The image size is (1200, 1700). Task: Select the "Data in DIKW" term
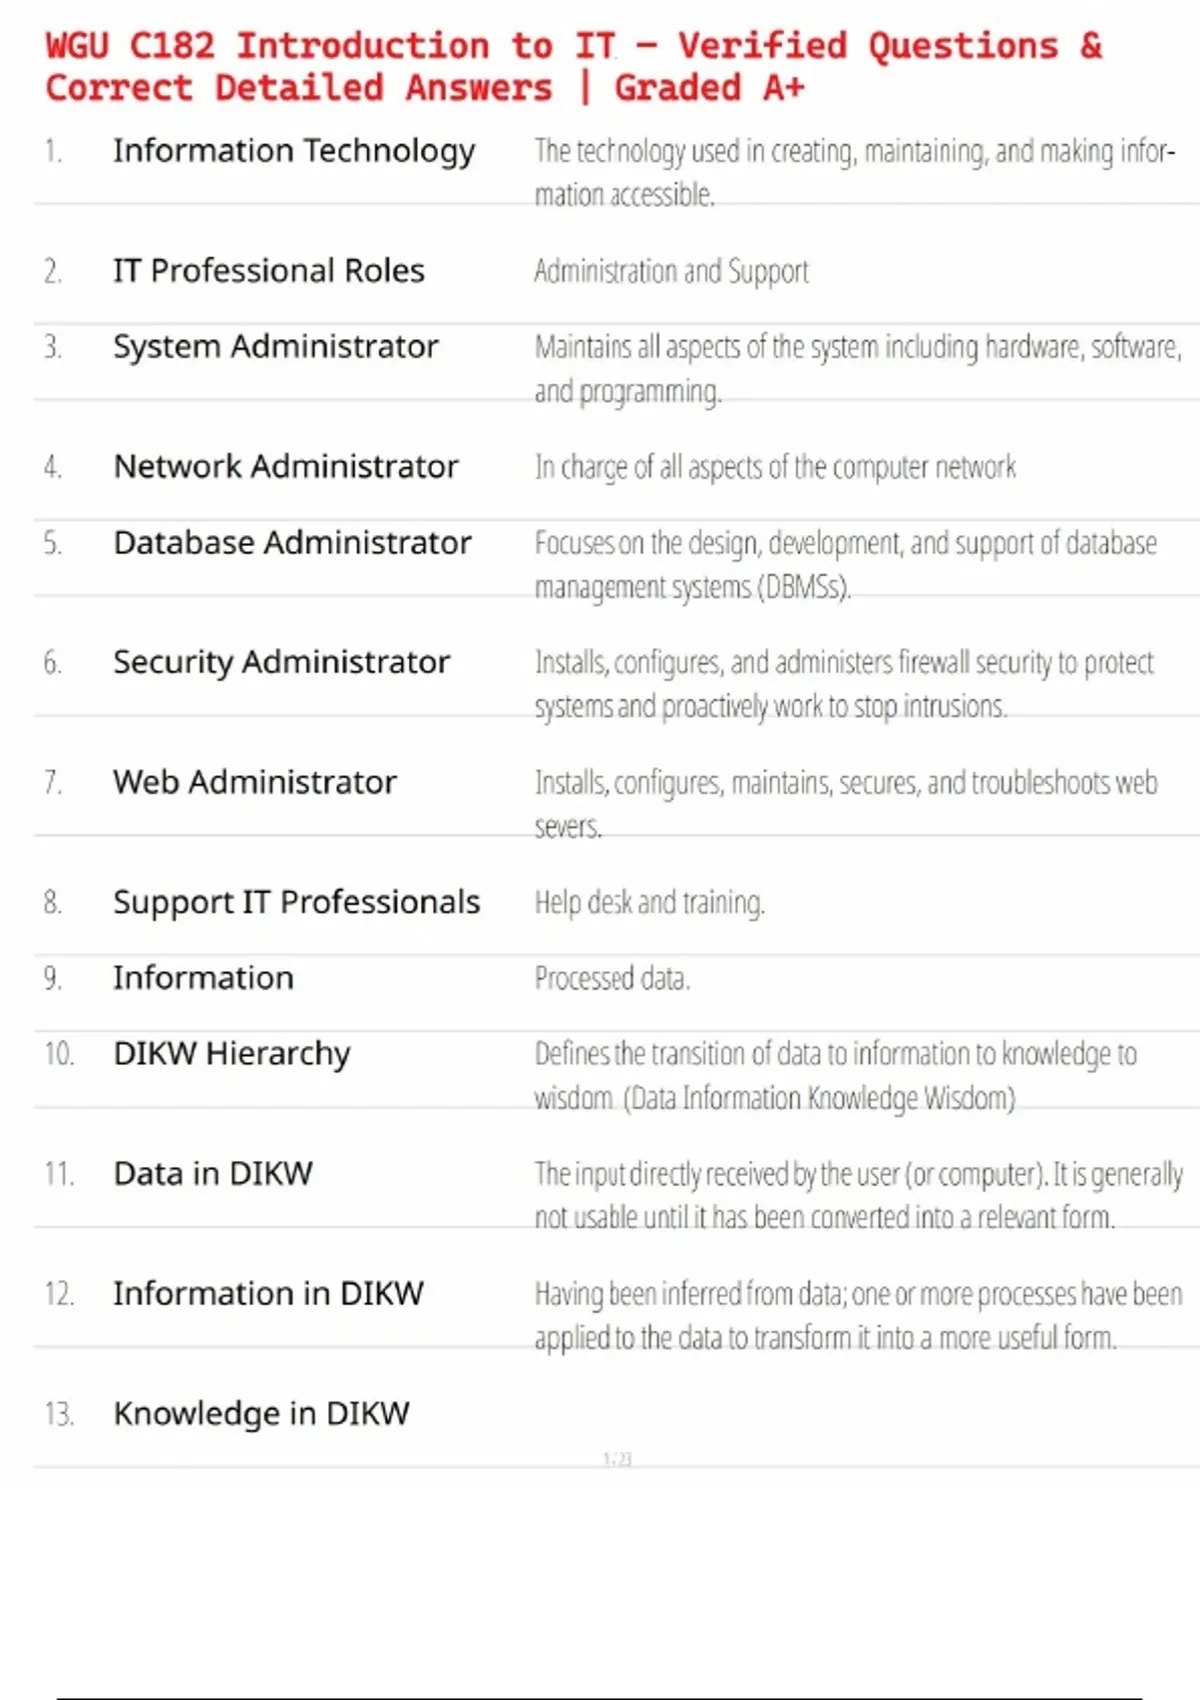(213, 1174)
